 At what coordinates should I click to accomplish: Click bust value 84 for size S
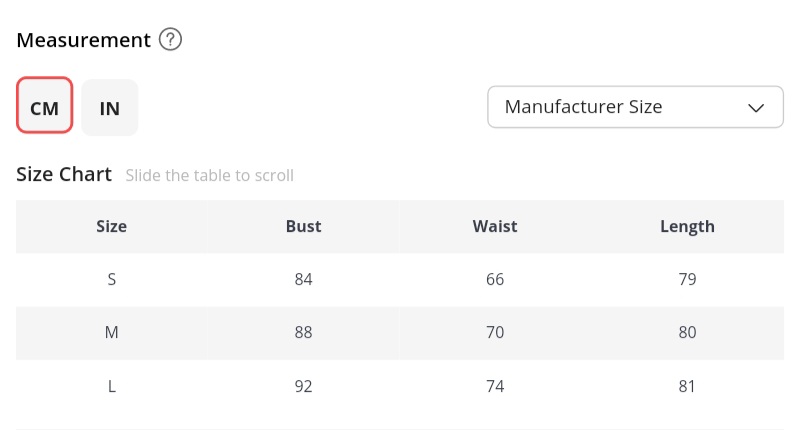(303, 279)
